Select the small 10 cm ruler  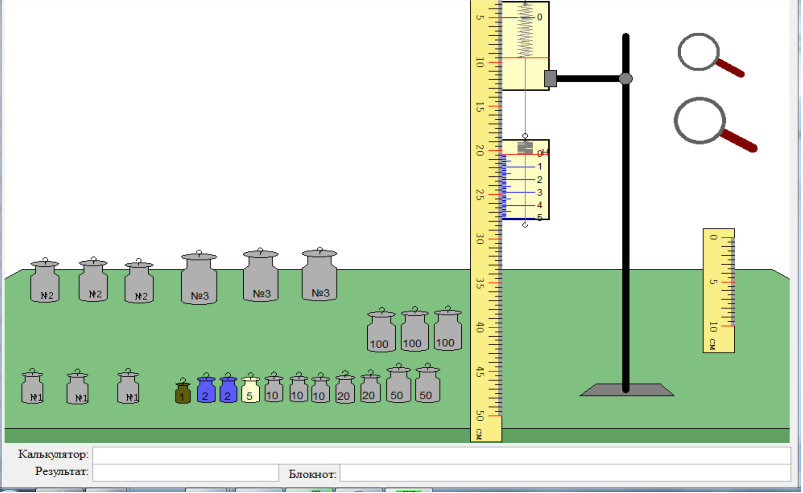tap(719, 290)
